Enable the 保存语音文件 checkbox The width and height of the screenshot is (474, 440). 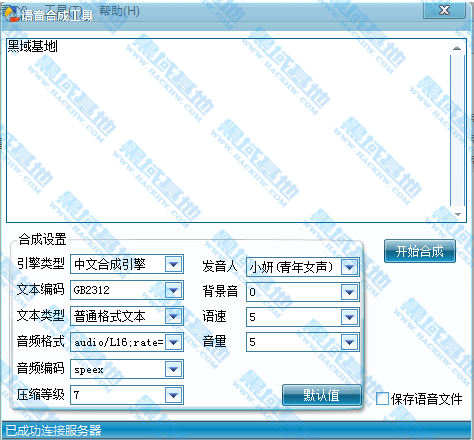[x=382, y=398]
